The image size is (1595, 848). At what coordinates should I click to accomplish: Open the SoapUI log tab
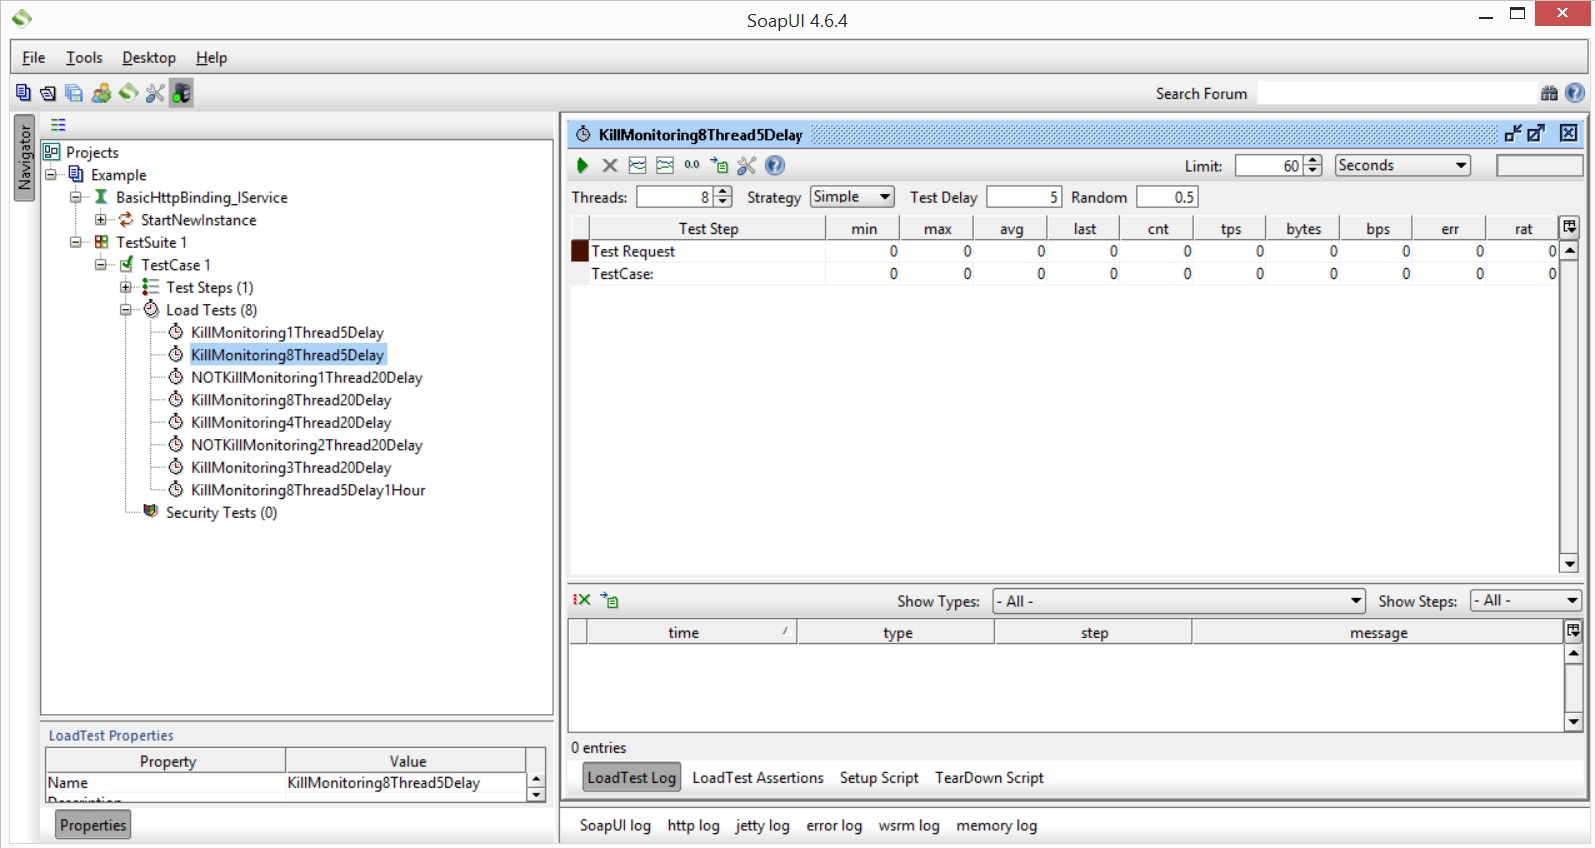(x=615, y=826)
